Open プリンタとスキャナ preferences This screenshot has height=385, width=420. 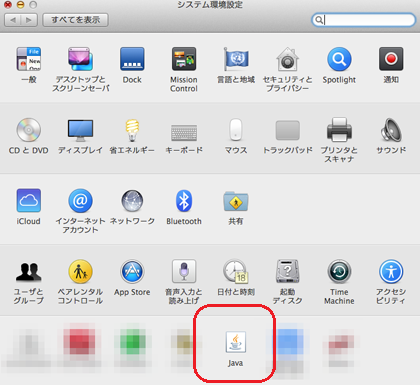click(339, 130)
